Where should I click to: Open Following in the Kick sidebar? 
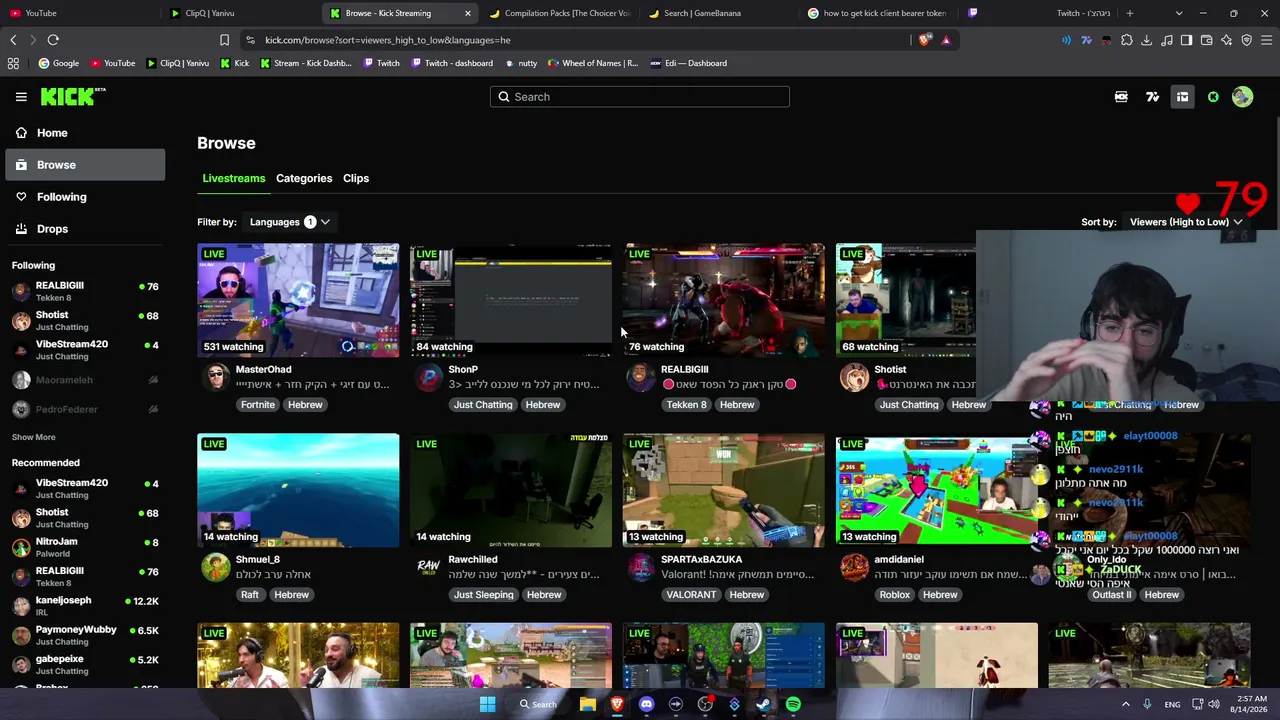[85, 197]
